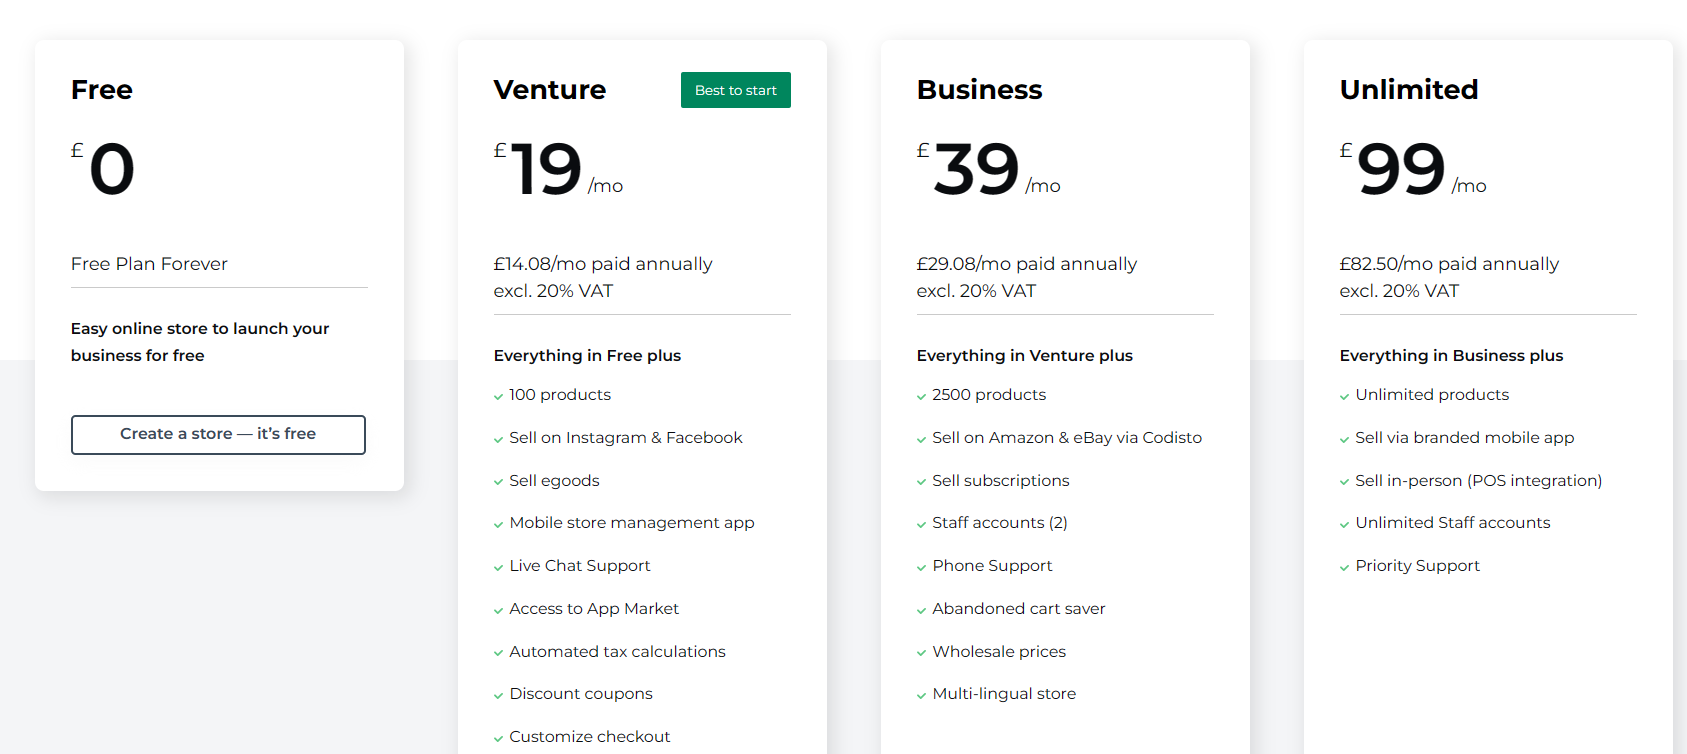Click the checkmark next to 'Sell subscriptions'
1687x754 pixels.
pyautogui.click(x=921, y=483)
